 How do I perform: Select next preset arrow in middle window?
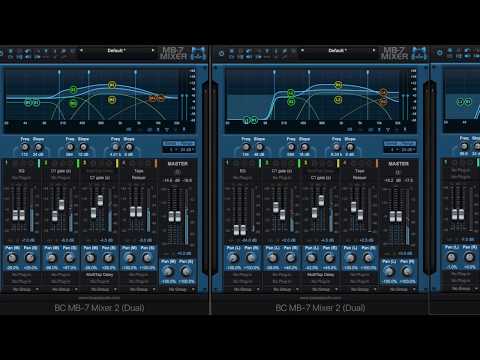coord(374,50)
